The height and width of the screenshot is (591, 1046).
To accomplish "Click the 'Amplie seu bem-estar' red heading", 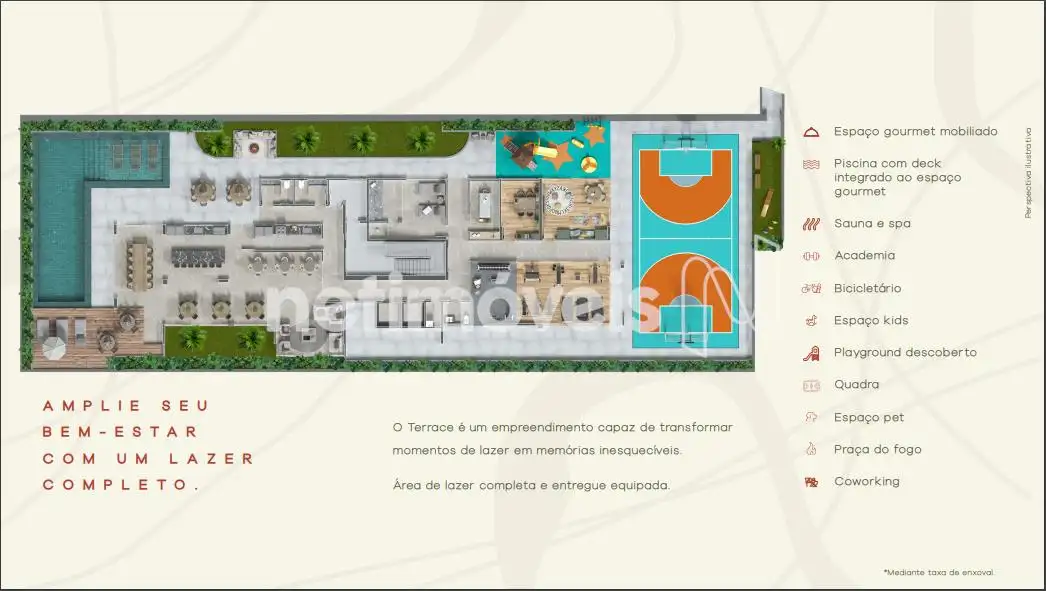I will click(x=149, y=445).
